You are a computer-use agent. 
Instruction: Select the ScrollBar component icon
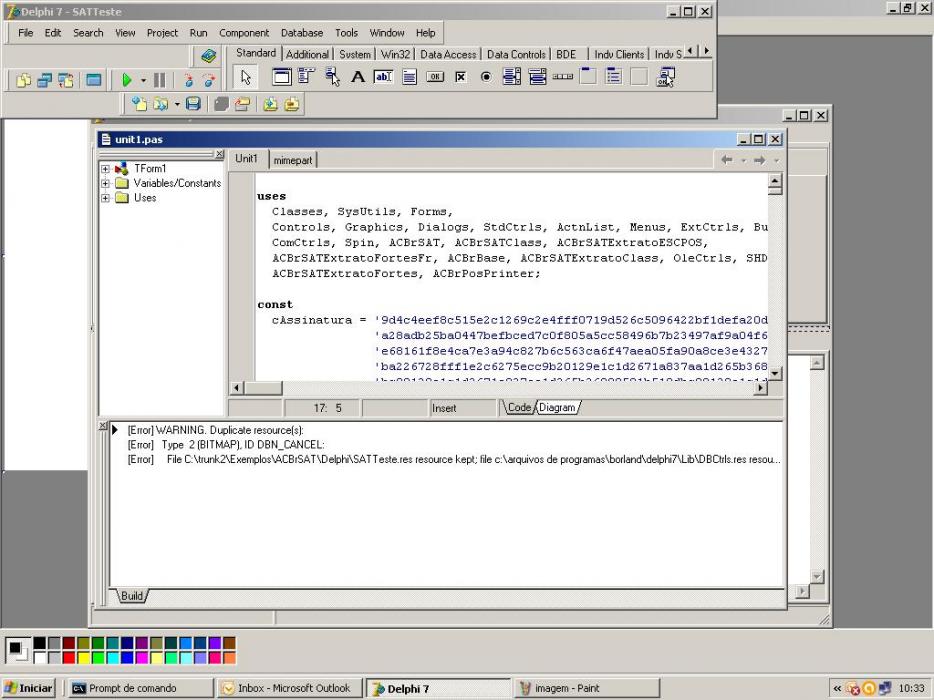(563, 76)
